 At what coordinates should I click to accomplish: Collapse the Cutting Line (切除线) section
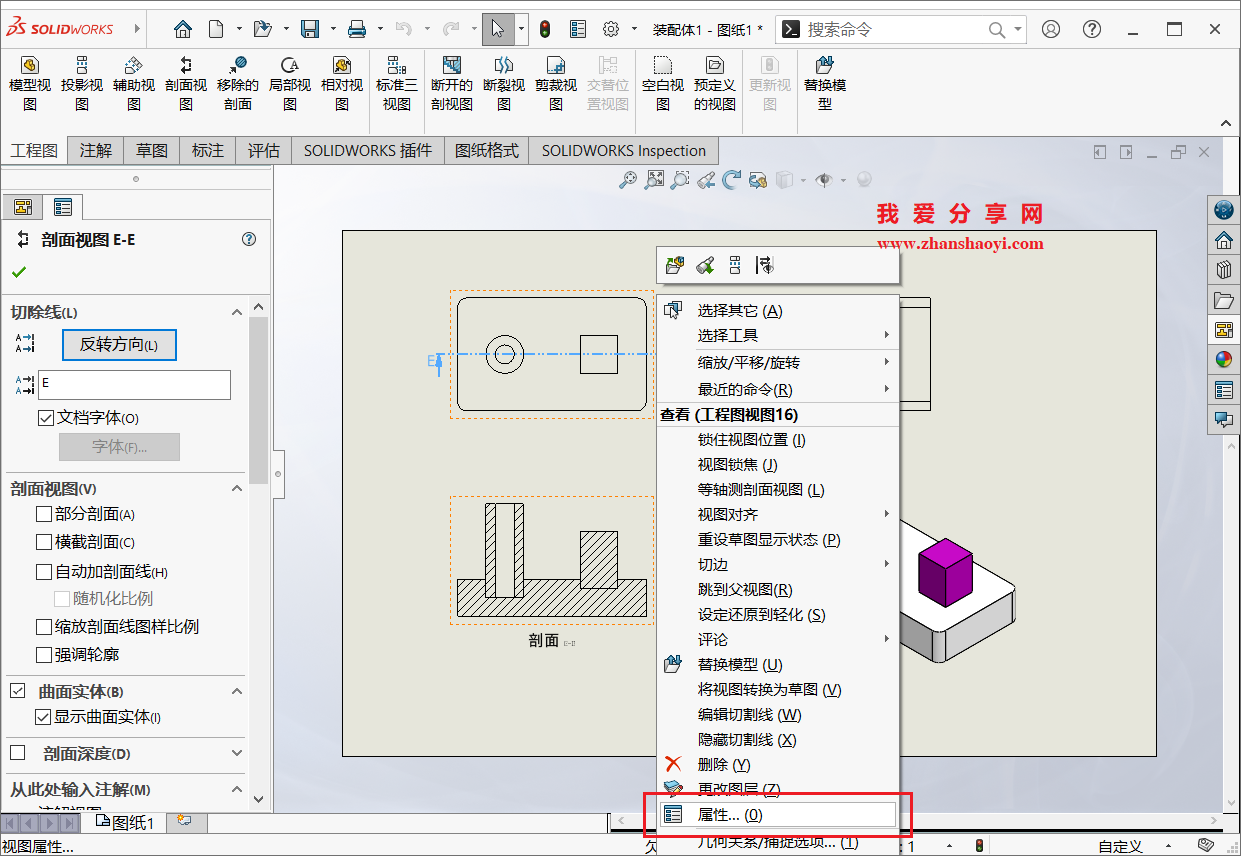pyautogui.click(x=237, y=312)
